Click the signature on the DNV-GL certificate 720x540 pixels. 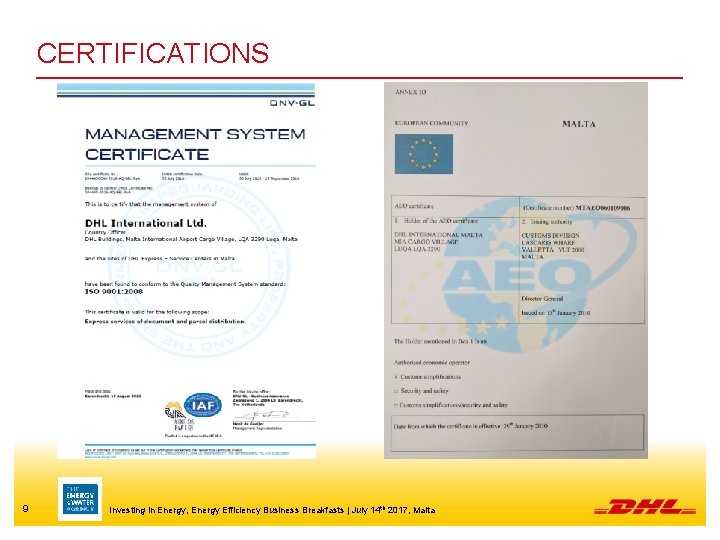(x=269, y=416)
